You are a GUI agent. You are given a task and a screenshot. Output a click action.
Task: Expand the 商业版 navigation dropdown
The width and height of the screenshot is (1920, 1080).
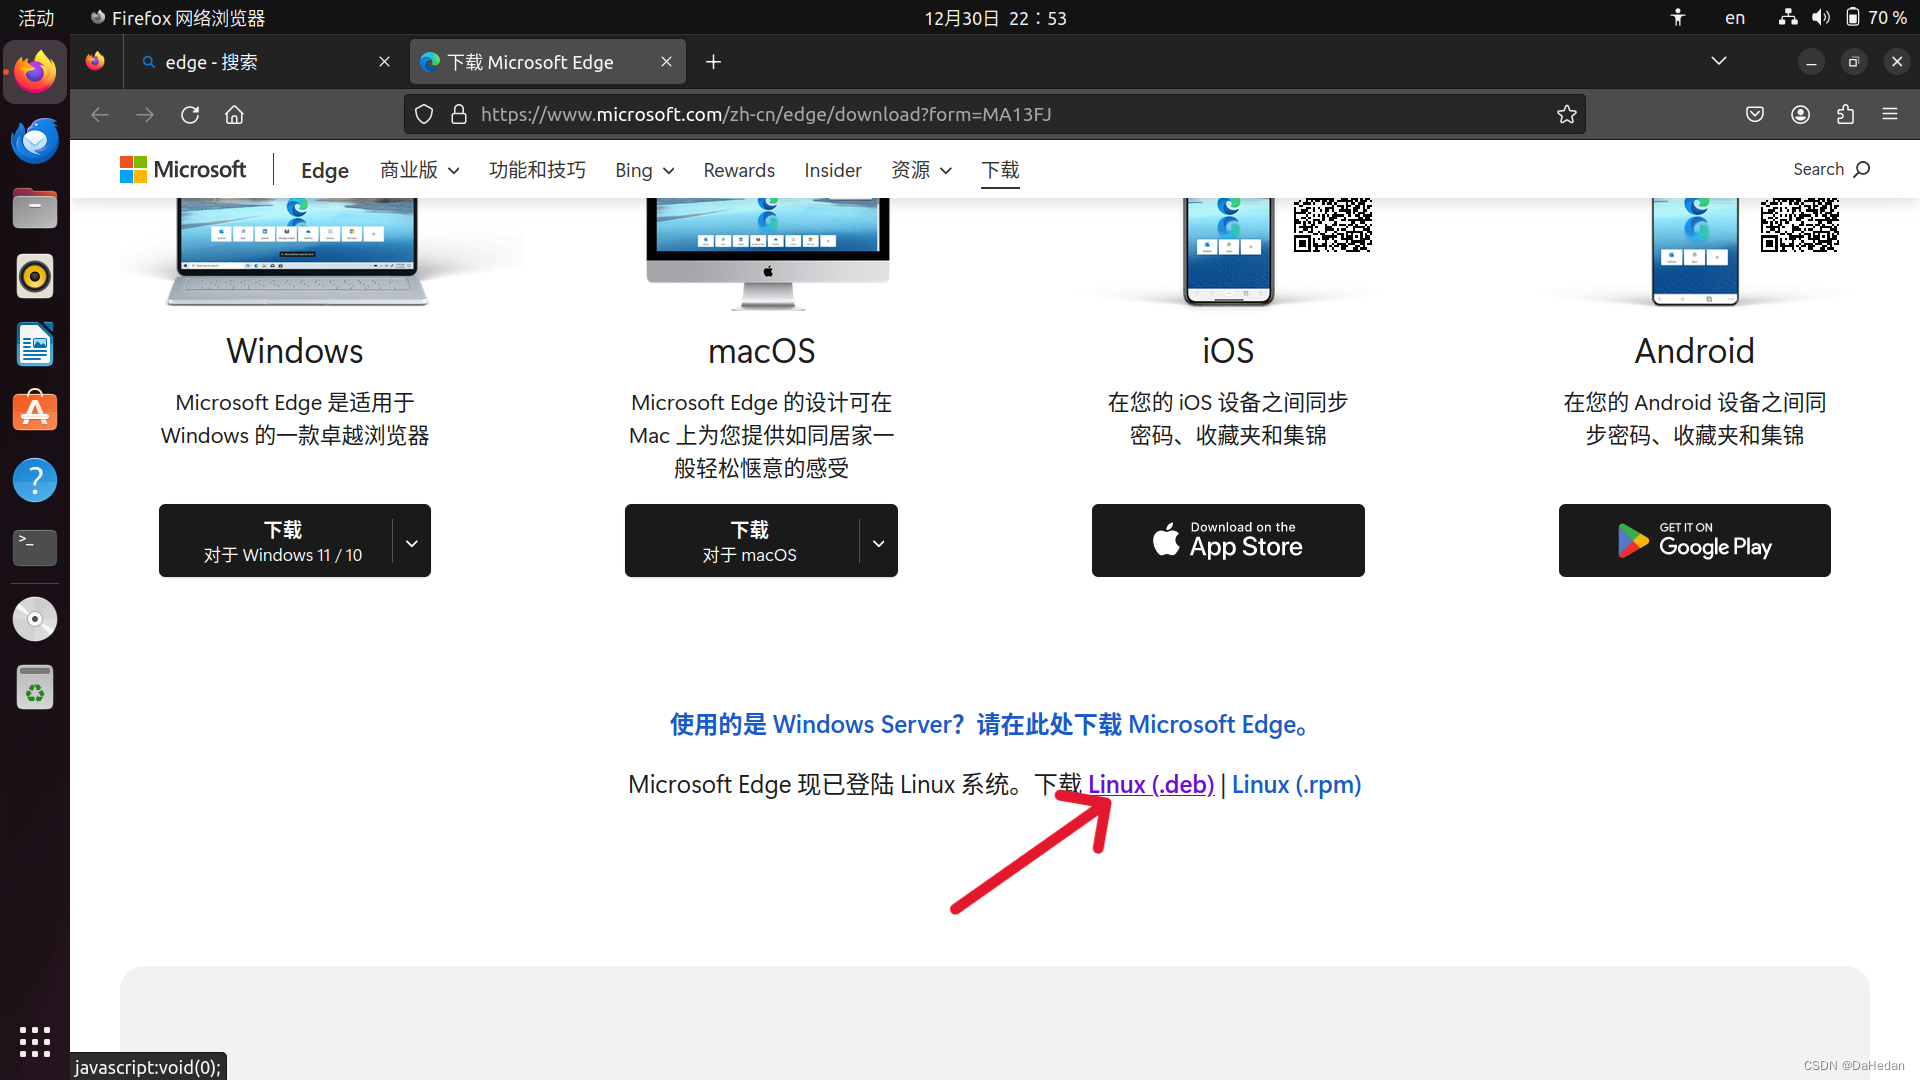click(x=419, y=170)
